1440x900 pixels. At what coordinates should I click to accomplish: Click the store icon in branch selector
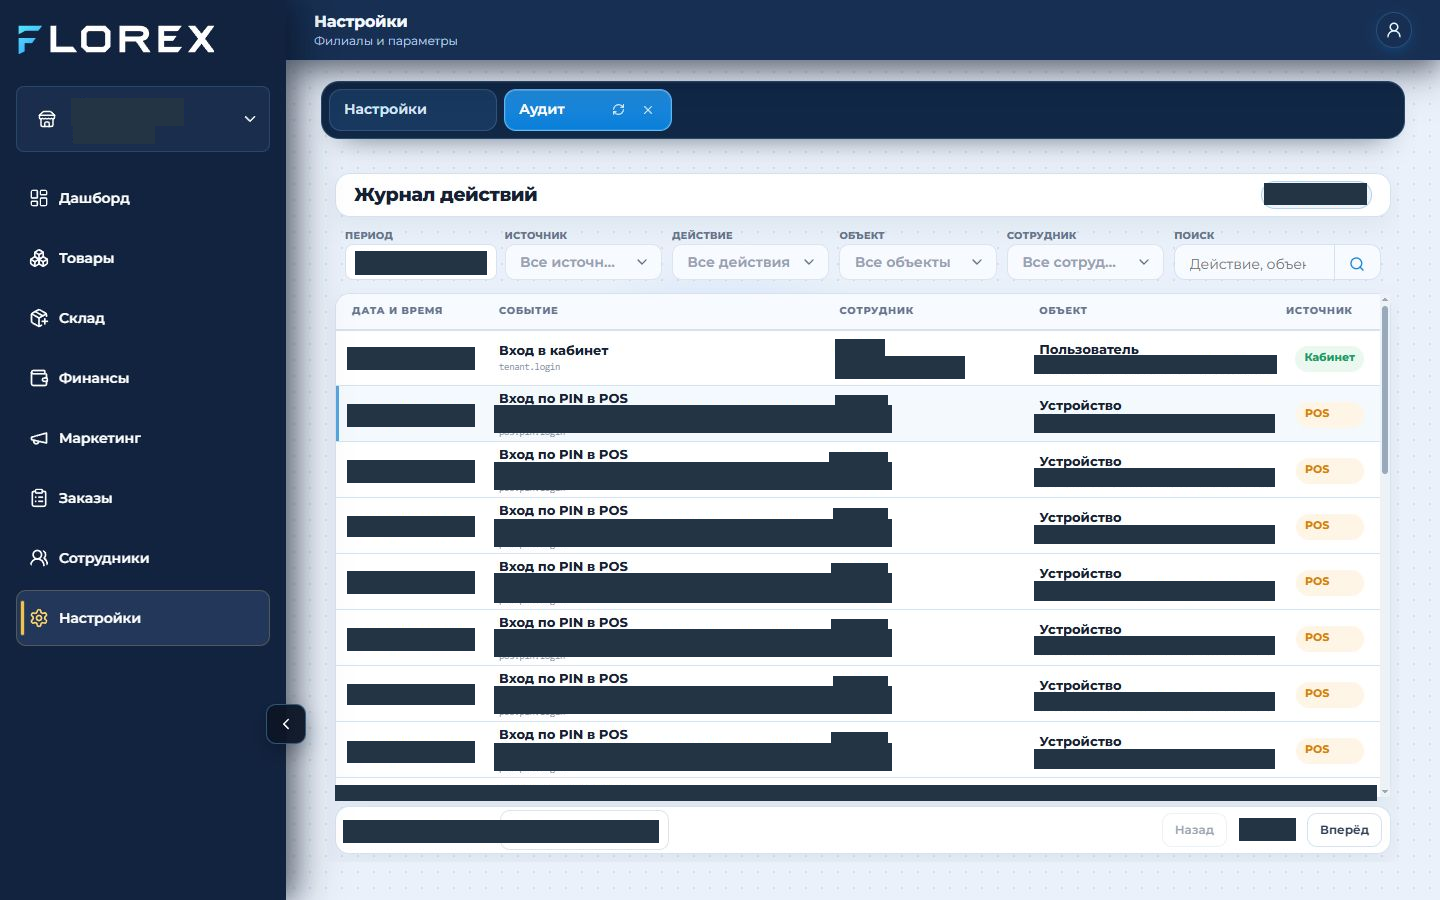47,119
